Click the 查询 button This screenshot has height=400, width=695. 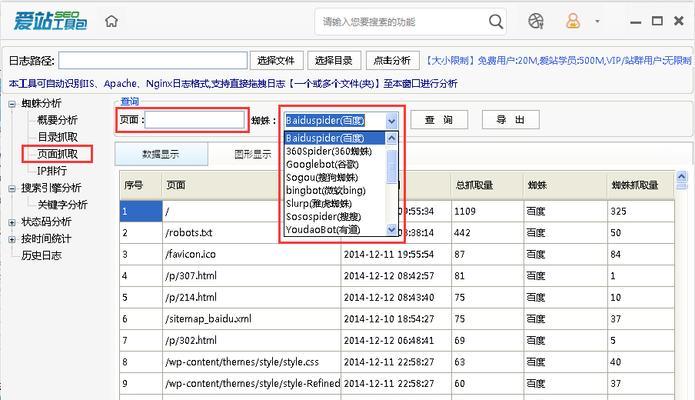point(439,120)
